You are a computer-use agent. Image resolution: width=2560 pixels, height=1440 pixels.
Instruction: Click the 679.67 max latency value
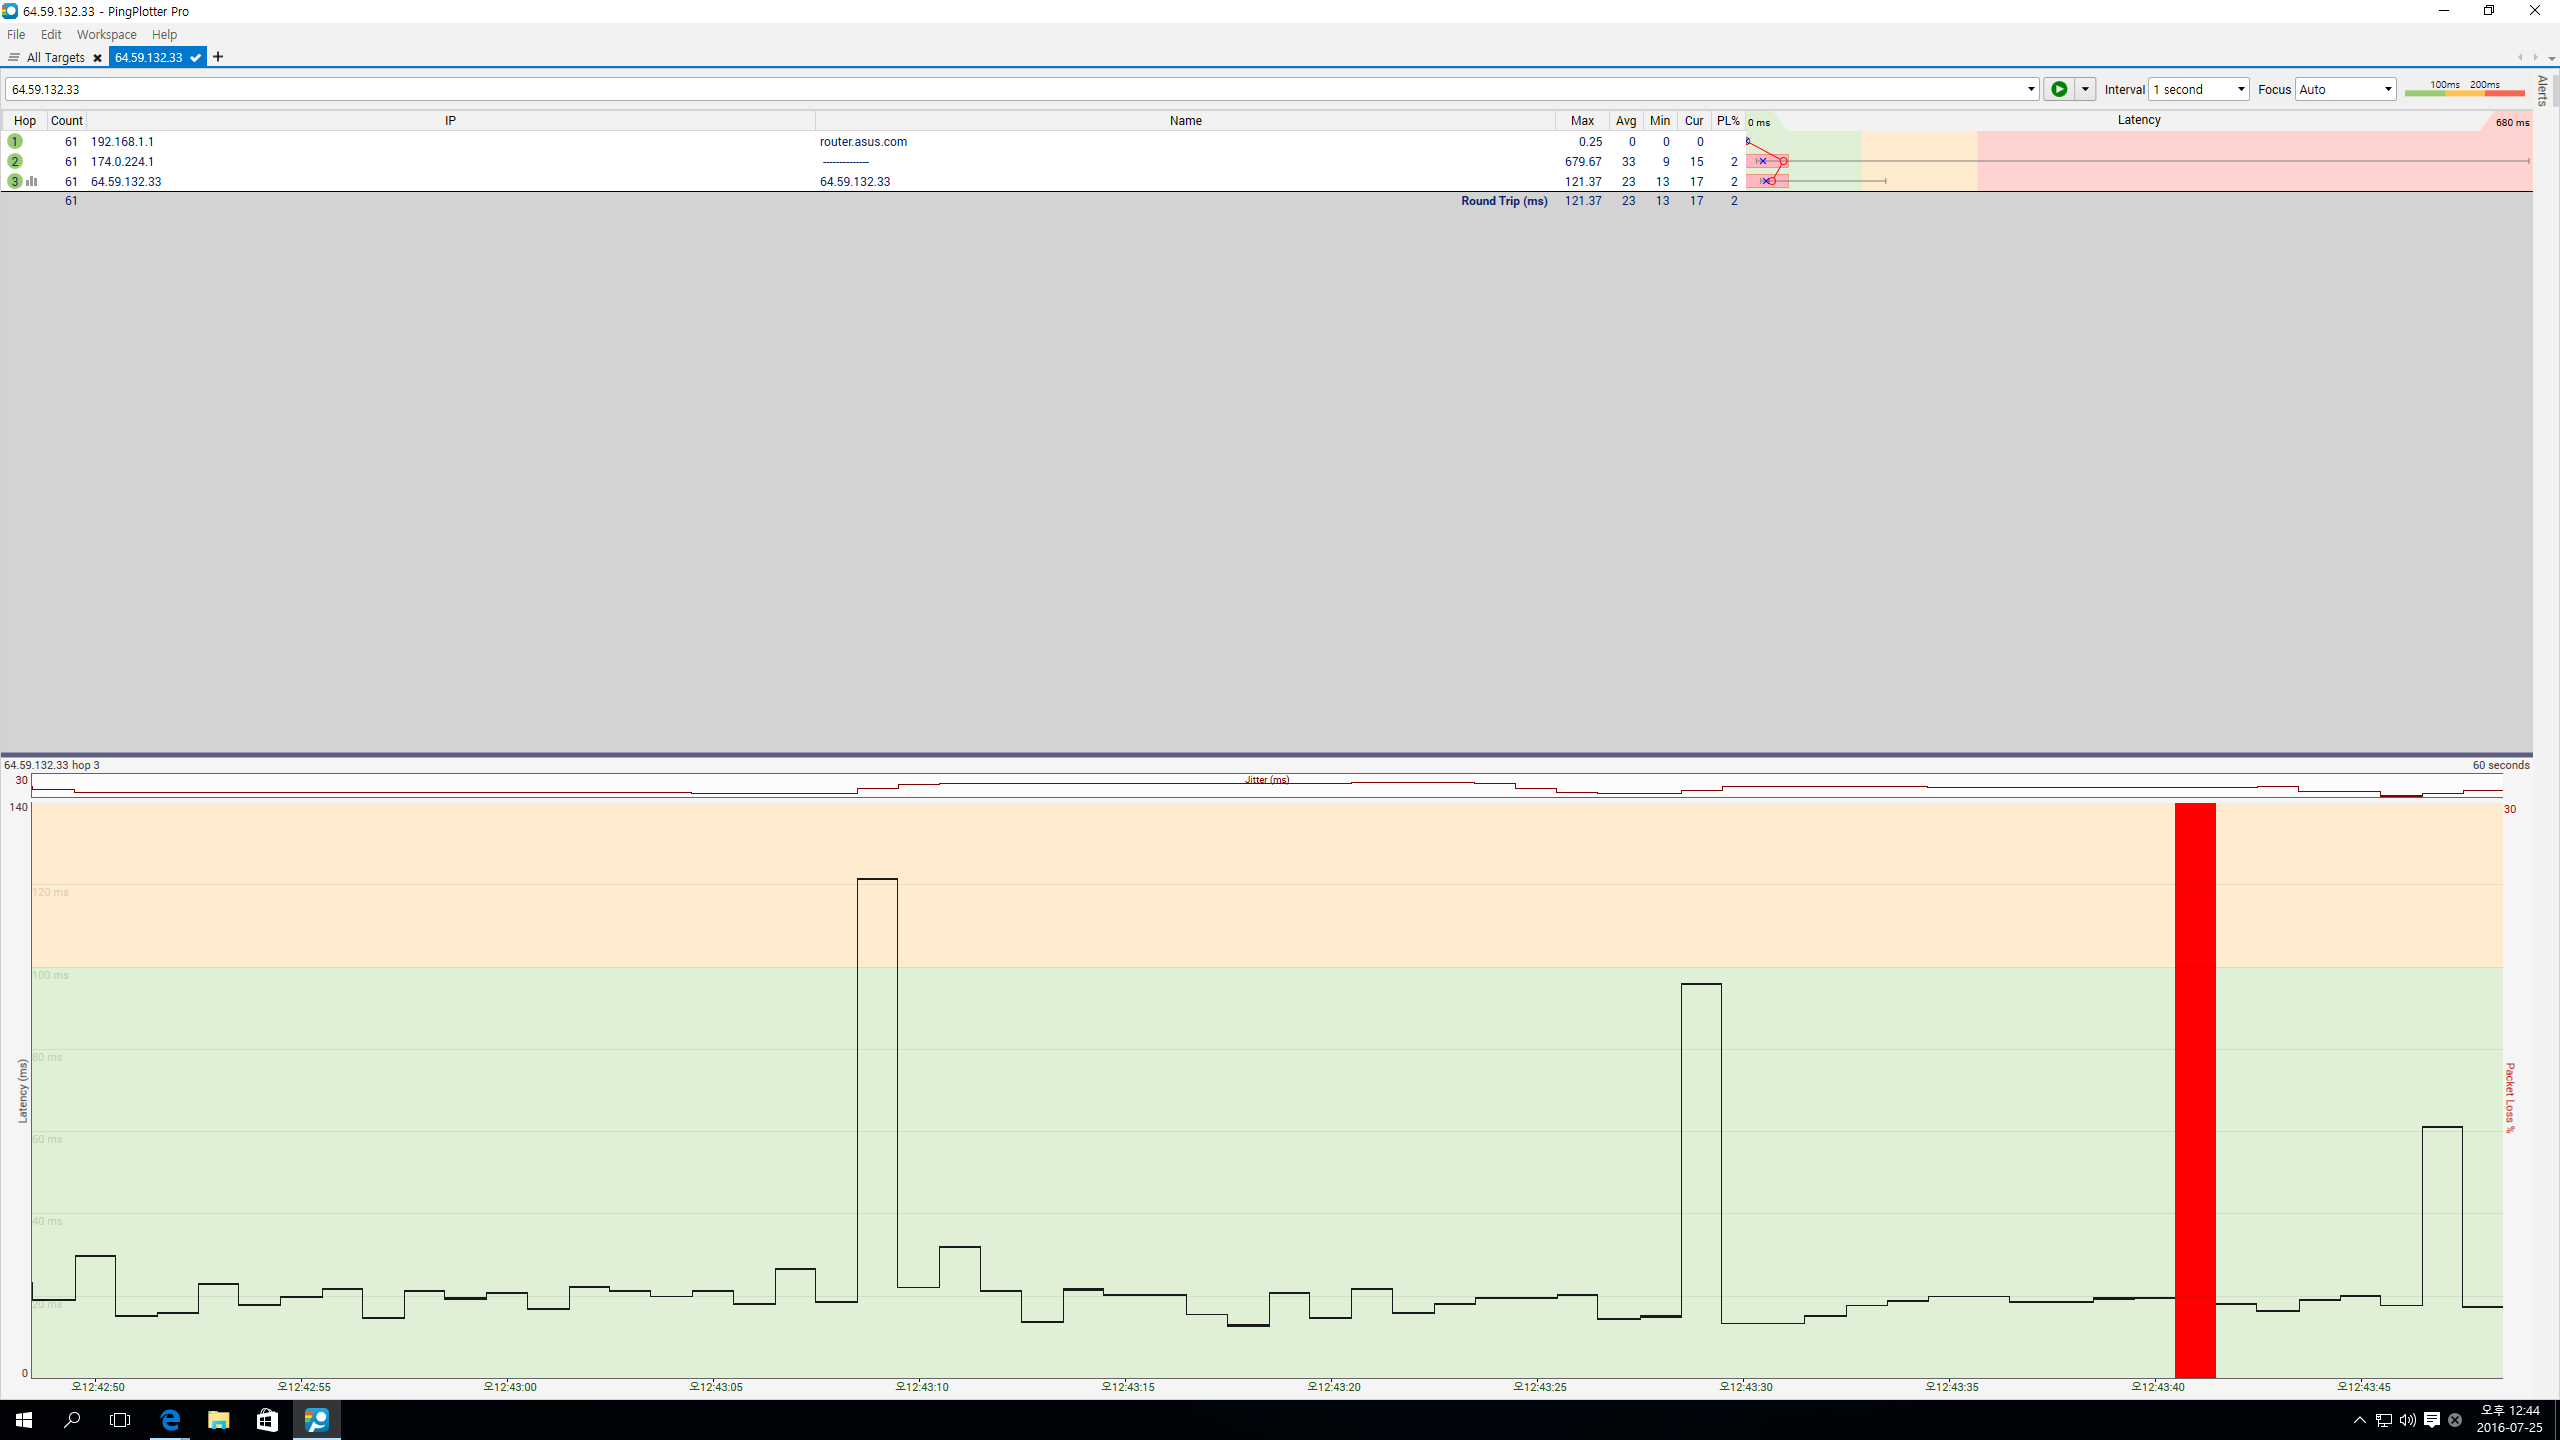click(1583, 162)
